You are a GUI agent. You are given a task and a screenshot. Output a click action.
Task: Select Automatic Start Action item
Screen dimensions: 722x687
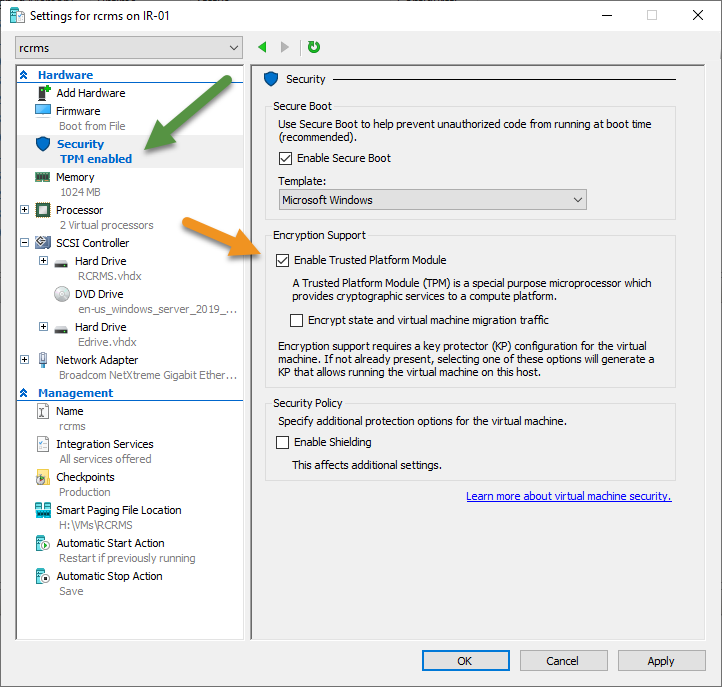click(111, 543)
